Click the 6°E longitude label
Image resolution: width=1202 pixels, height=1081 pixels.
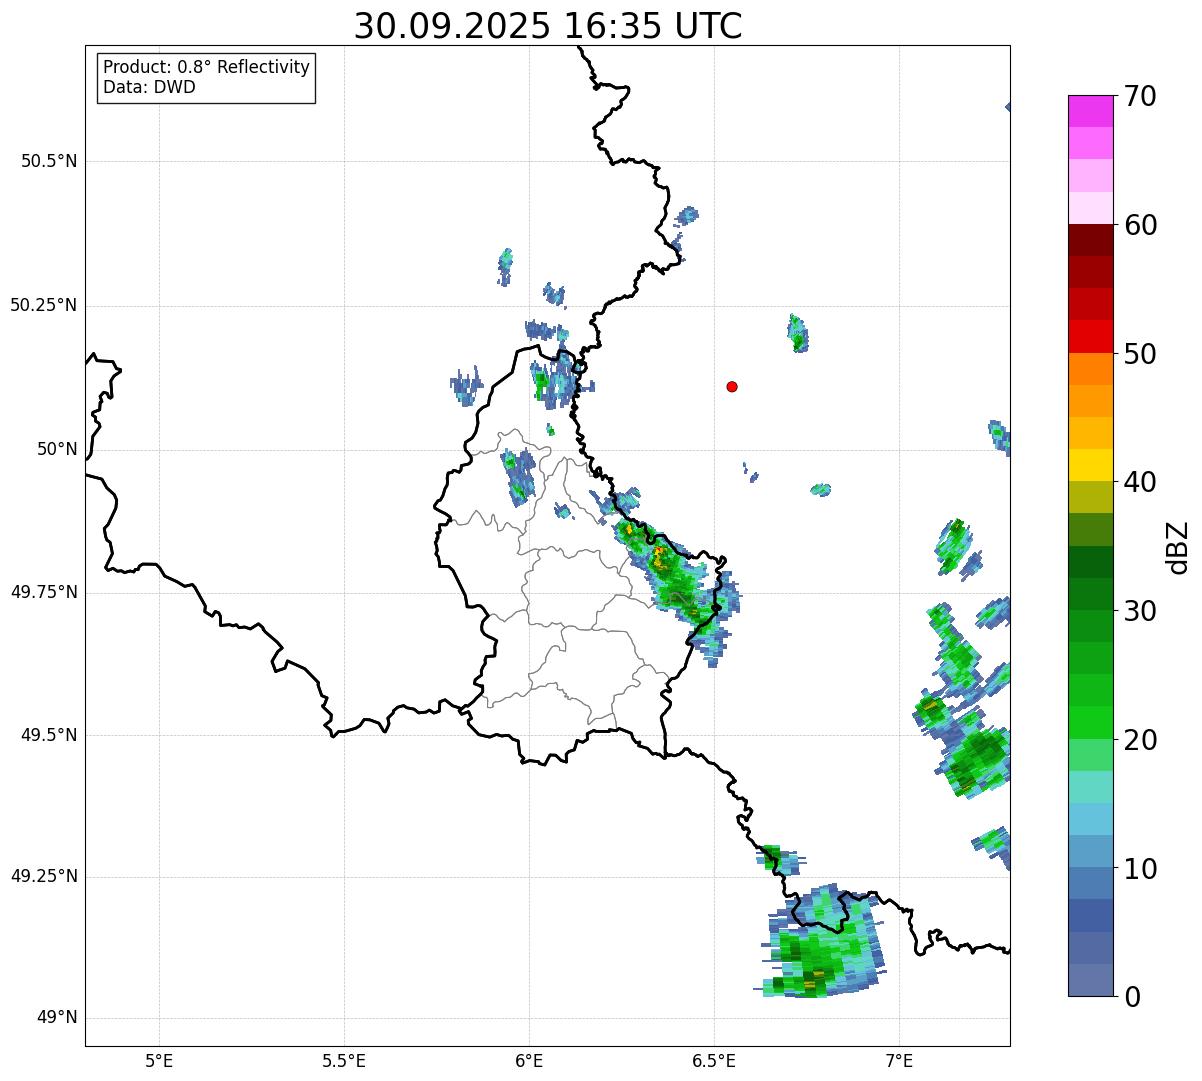click(x=529, y=1060)
